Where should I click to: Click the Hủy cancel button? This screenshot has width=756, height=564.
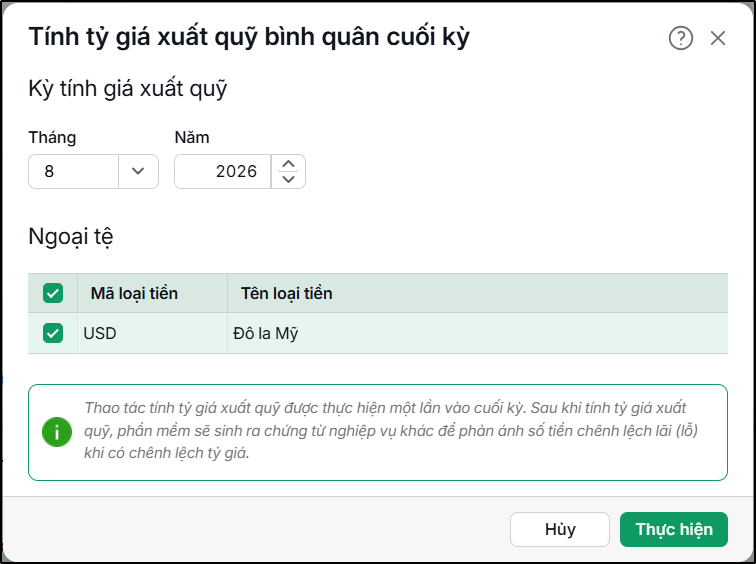pos(560,529)
